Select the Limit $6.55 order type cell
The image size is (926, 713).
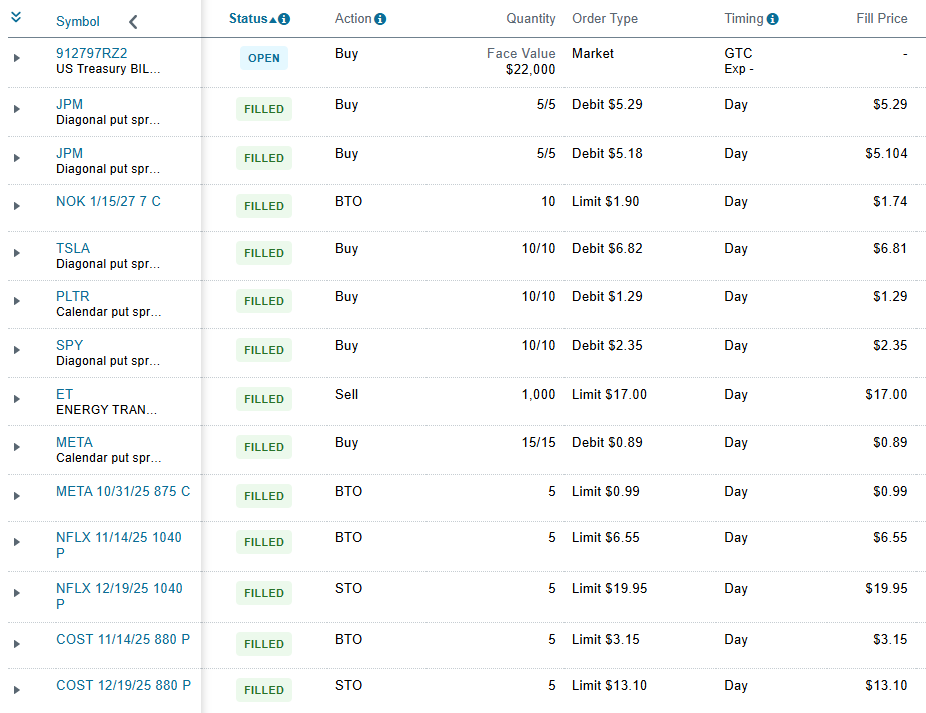605,538
